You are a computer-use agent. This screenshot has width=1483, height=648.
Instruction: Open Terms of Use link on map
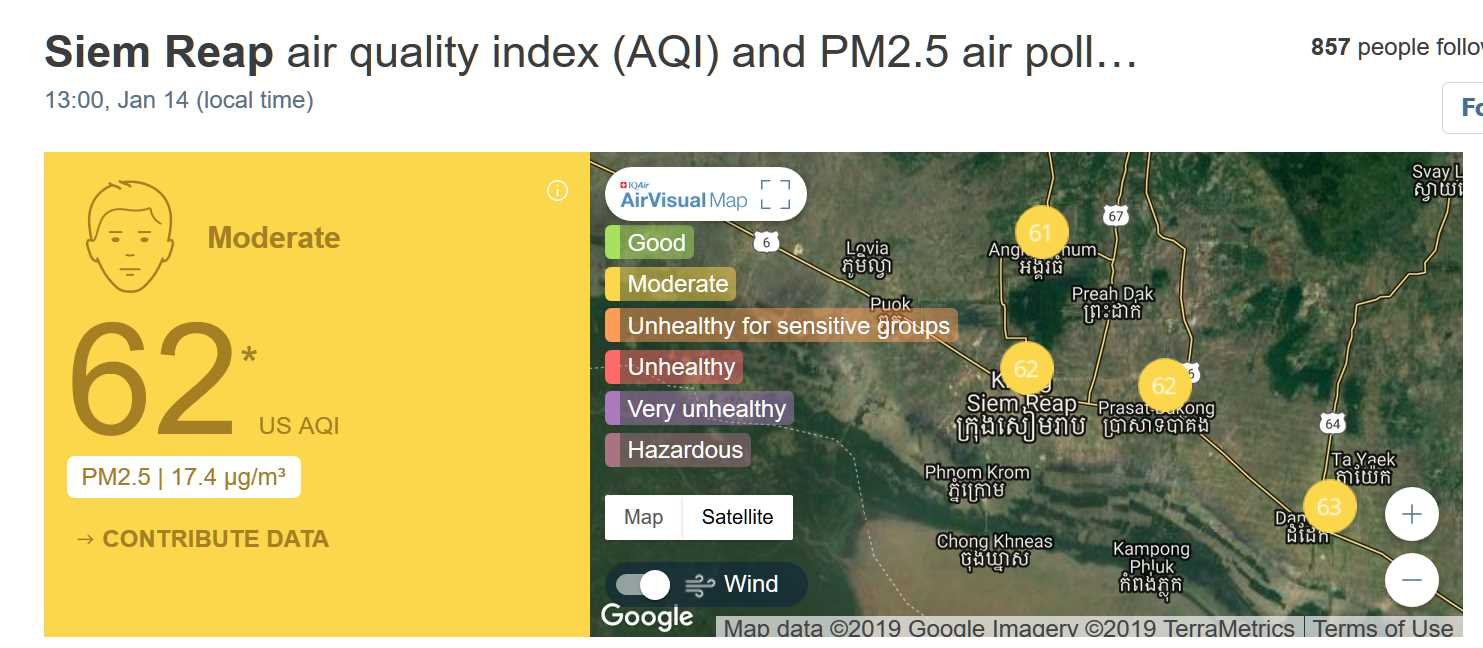click(1382, 628)
